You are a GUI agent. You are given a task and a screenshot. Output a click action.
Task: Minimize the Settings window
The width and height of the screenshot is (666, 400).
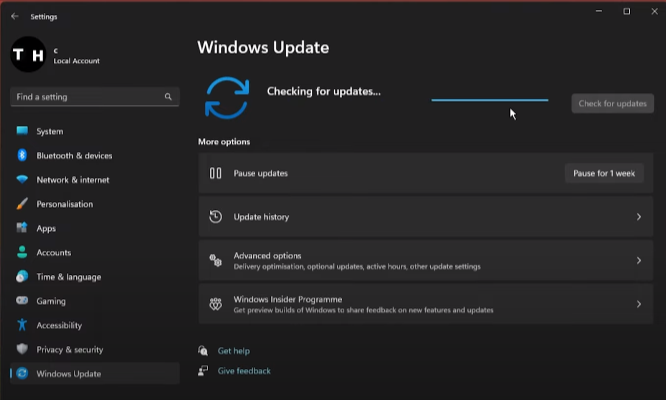(x=599, y=11)
